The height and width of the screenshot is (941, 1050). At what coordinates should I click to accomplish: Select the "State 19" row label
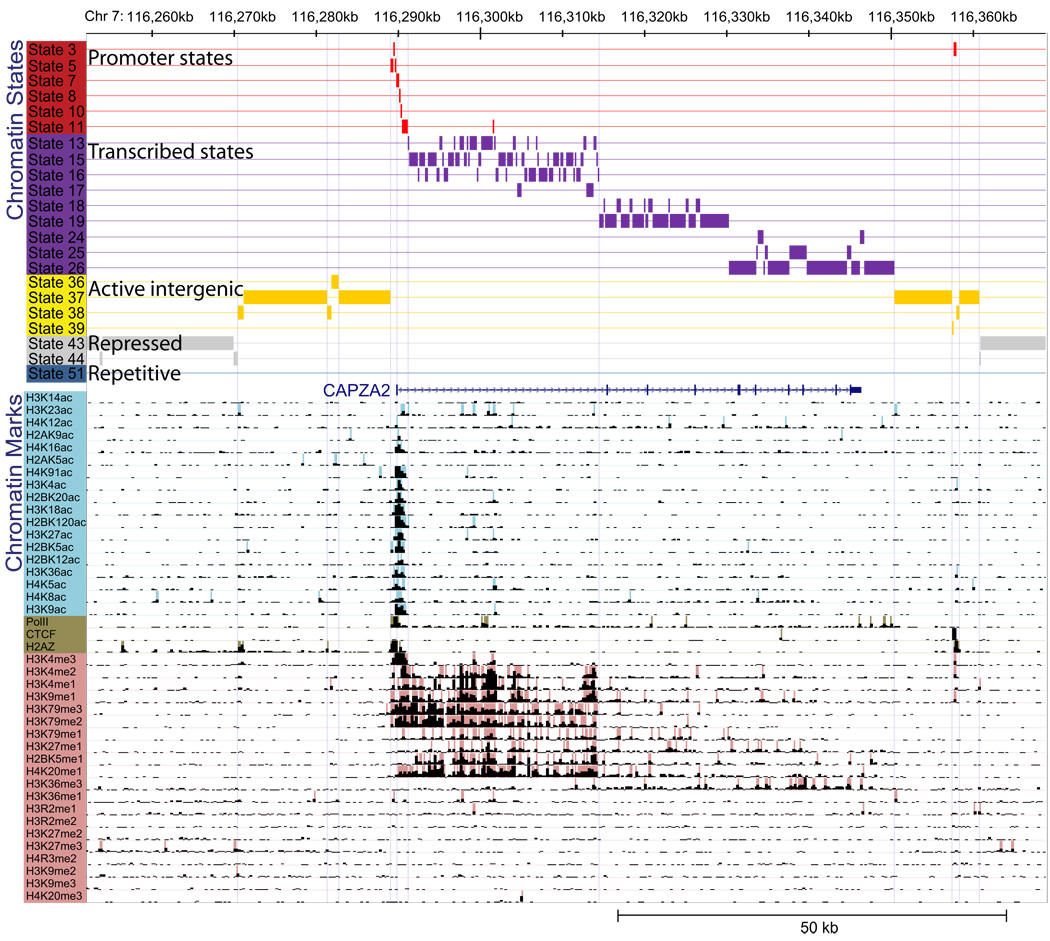(x=56, y=221)
